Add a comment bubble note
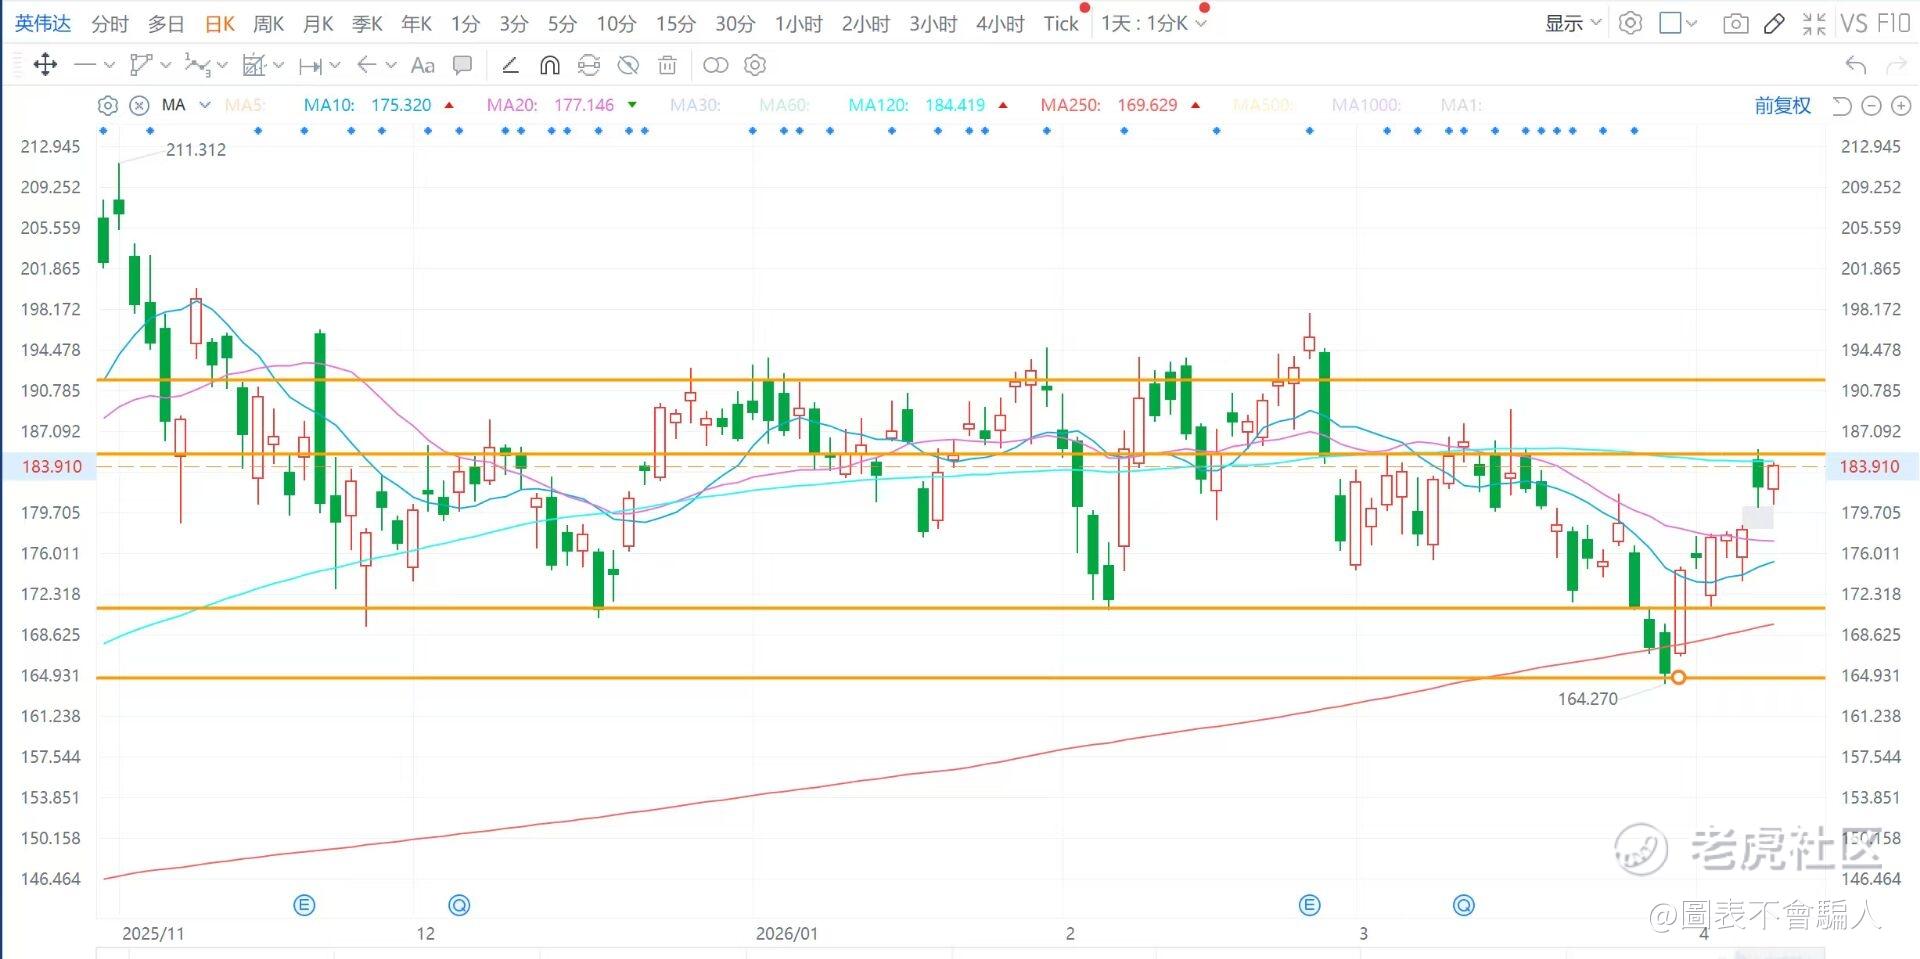The image size is (1920, 959). (462, 65)
